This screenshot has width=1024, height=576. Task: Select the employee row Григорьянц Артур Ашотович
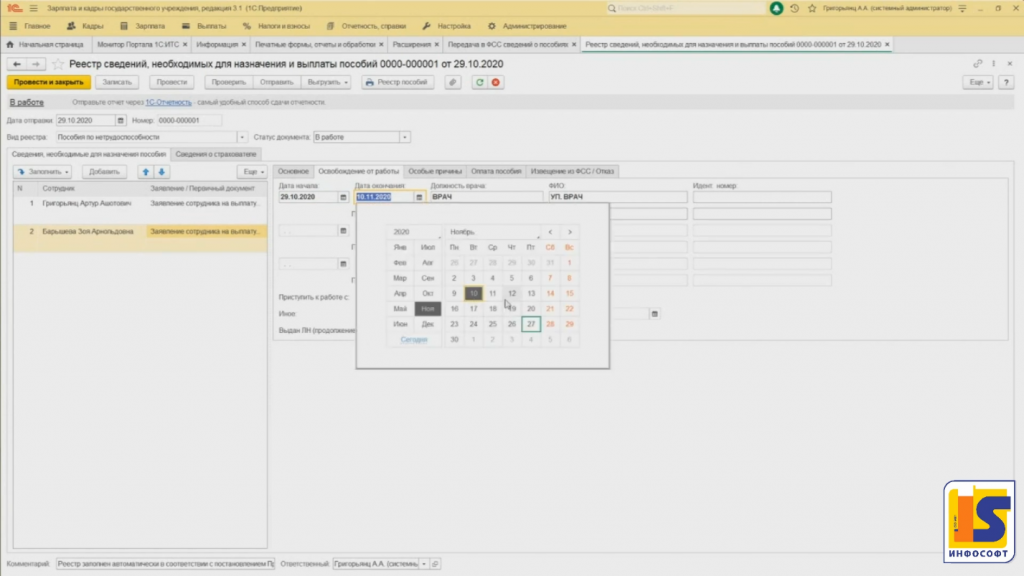coord(86,203)
